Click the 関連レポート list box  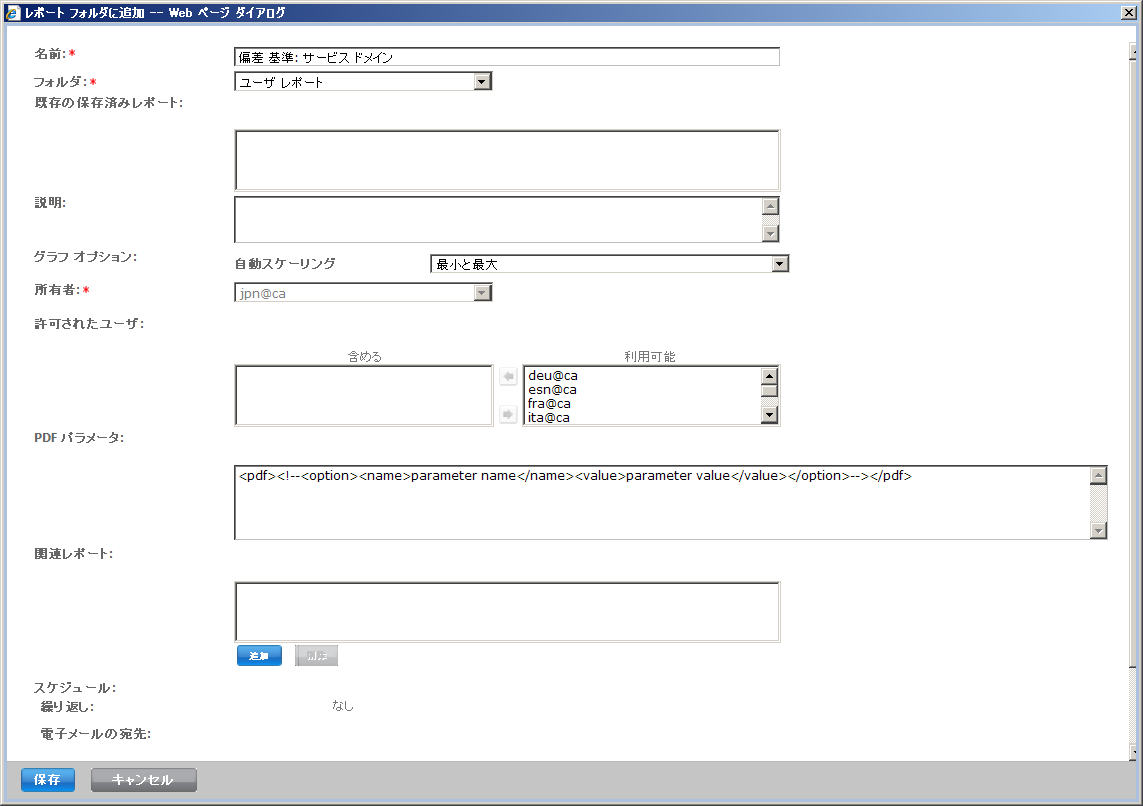click(507, 612)
